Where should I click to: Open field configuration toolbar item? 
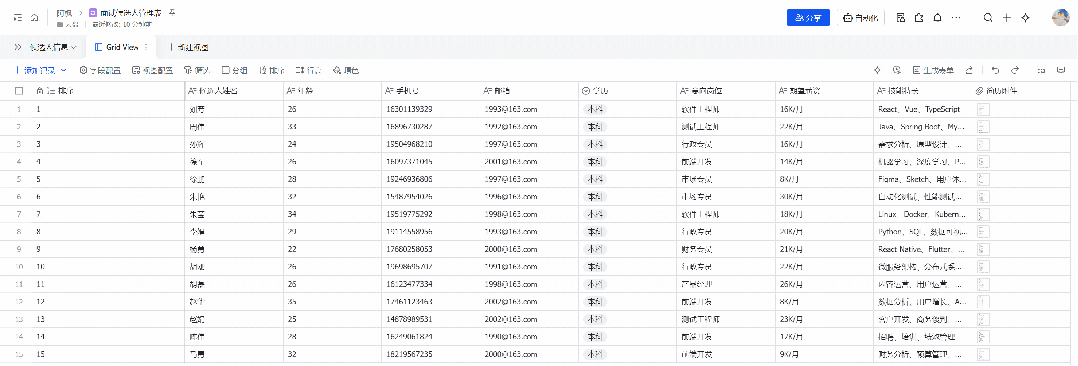[100, 70]
